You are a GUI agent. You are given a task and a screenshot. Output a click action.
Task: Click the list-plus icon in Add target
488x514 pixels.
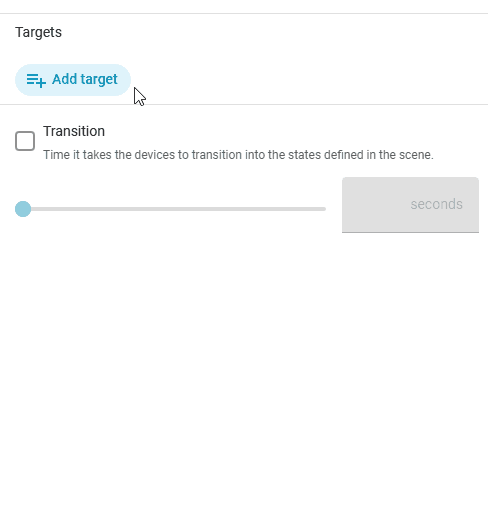click(x=36, y=80)
